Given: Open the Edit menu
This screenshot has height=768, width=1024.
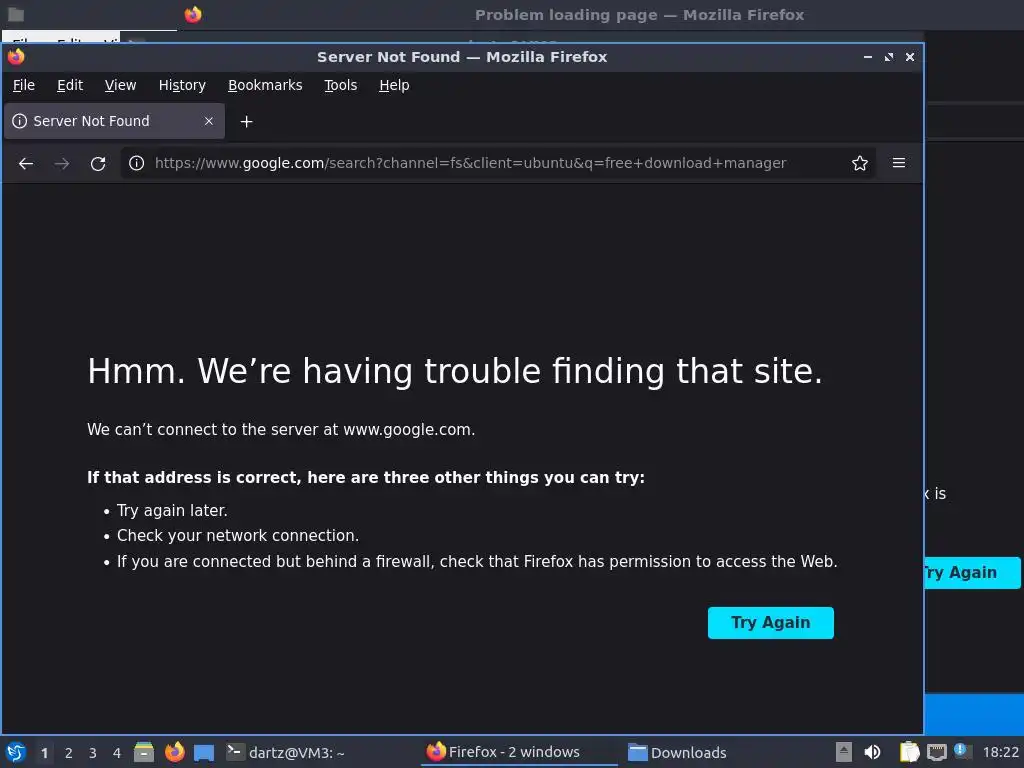Looking at the screenshot, I should point(70,85).
